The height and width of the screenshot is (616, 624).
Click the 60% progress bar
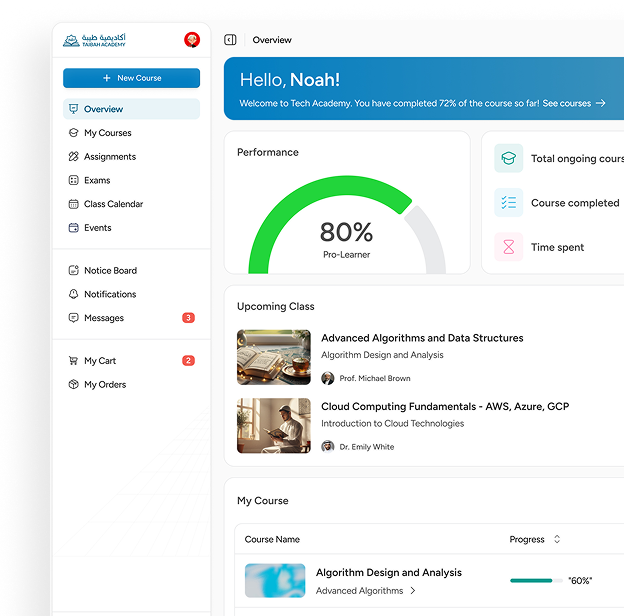pyautogui.click(x=531, y=580)
